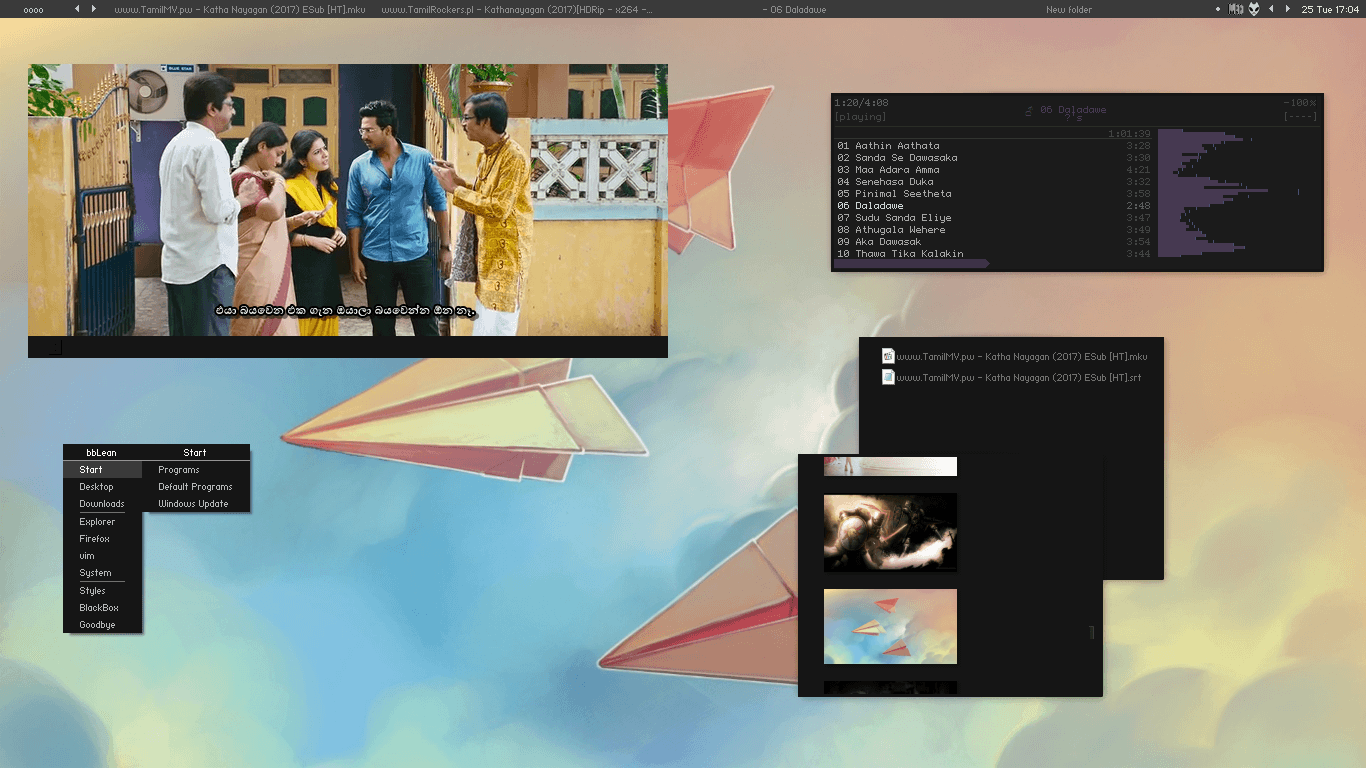Select track 10 Thawa Tika Kalakin
Viewport: 1366px width, 768px height.
(994, 254)
